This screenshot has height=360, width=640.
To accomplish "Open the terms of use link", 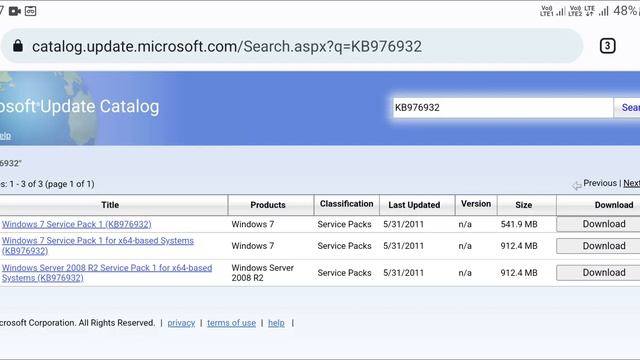I will coord(231,323).
